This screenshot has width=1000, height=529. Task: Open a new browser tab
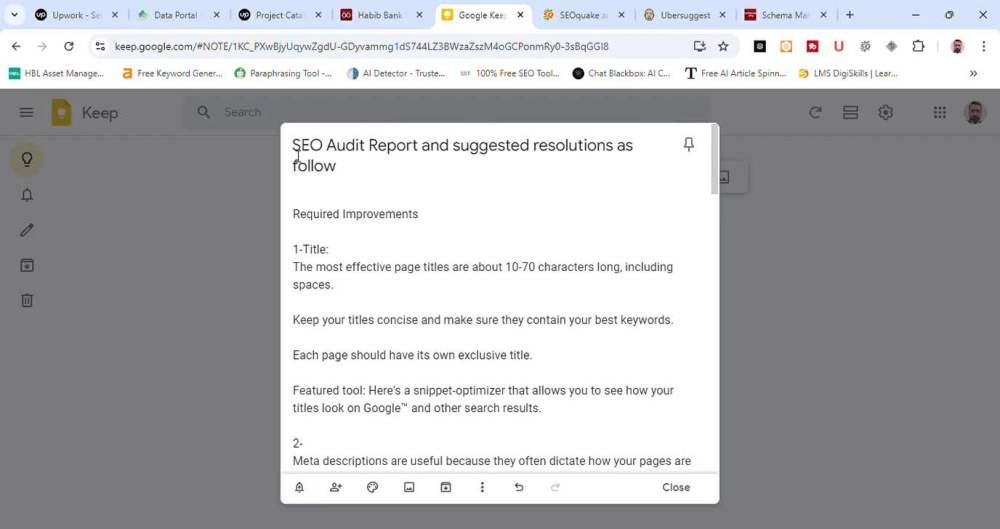849,15
